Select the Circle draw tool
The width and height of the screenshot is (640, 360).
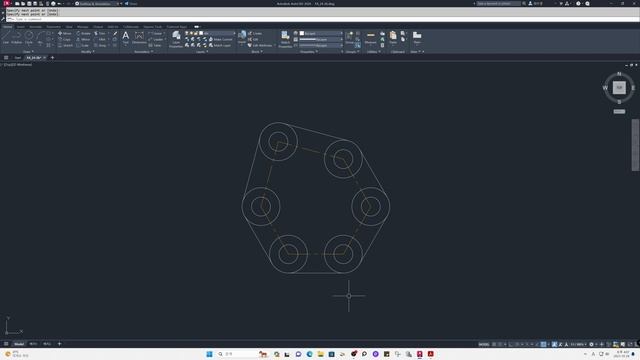click(29, 37)
